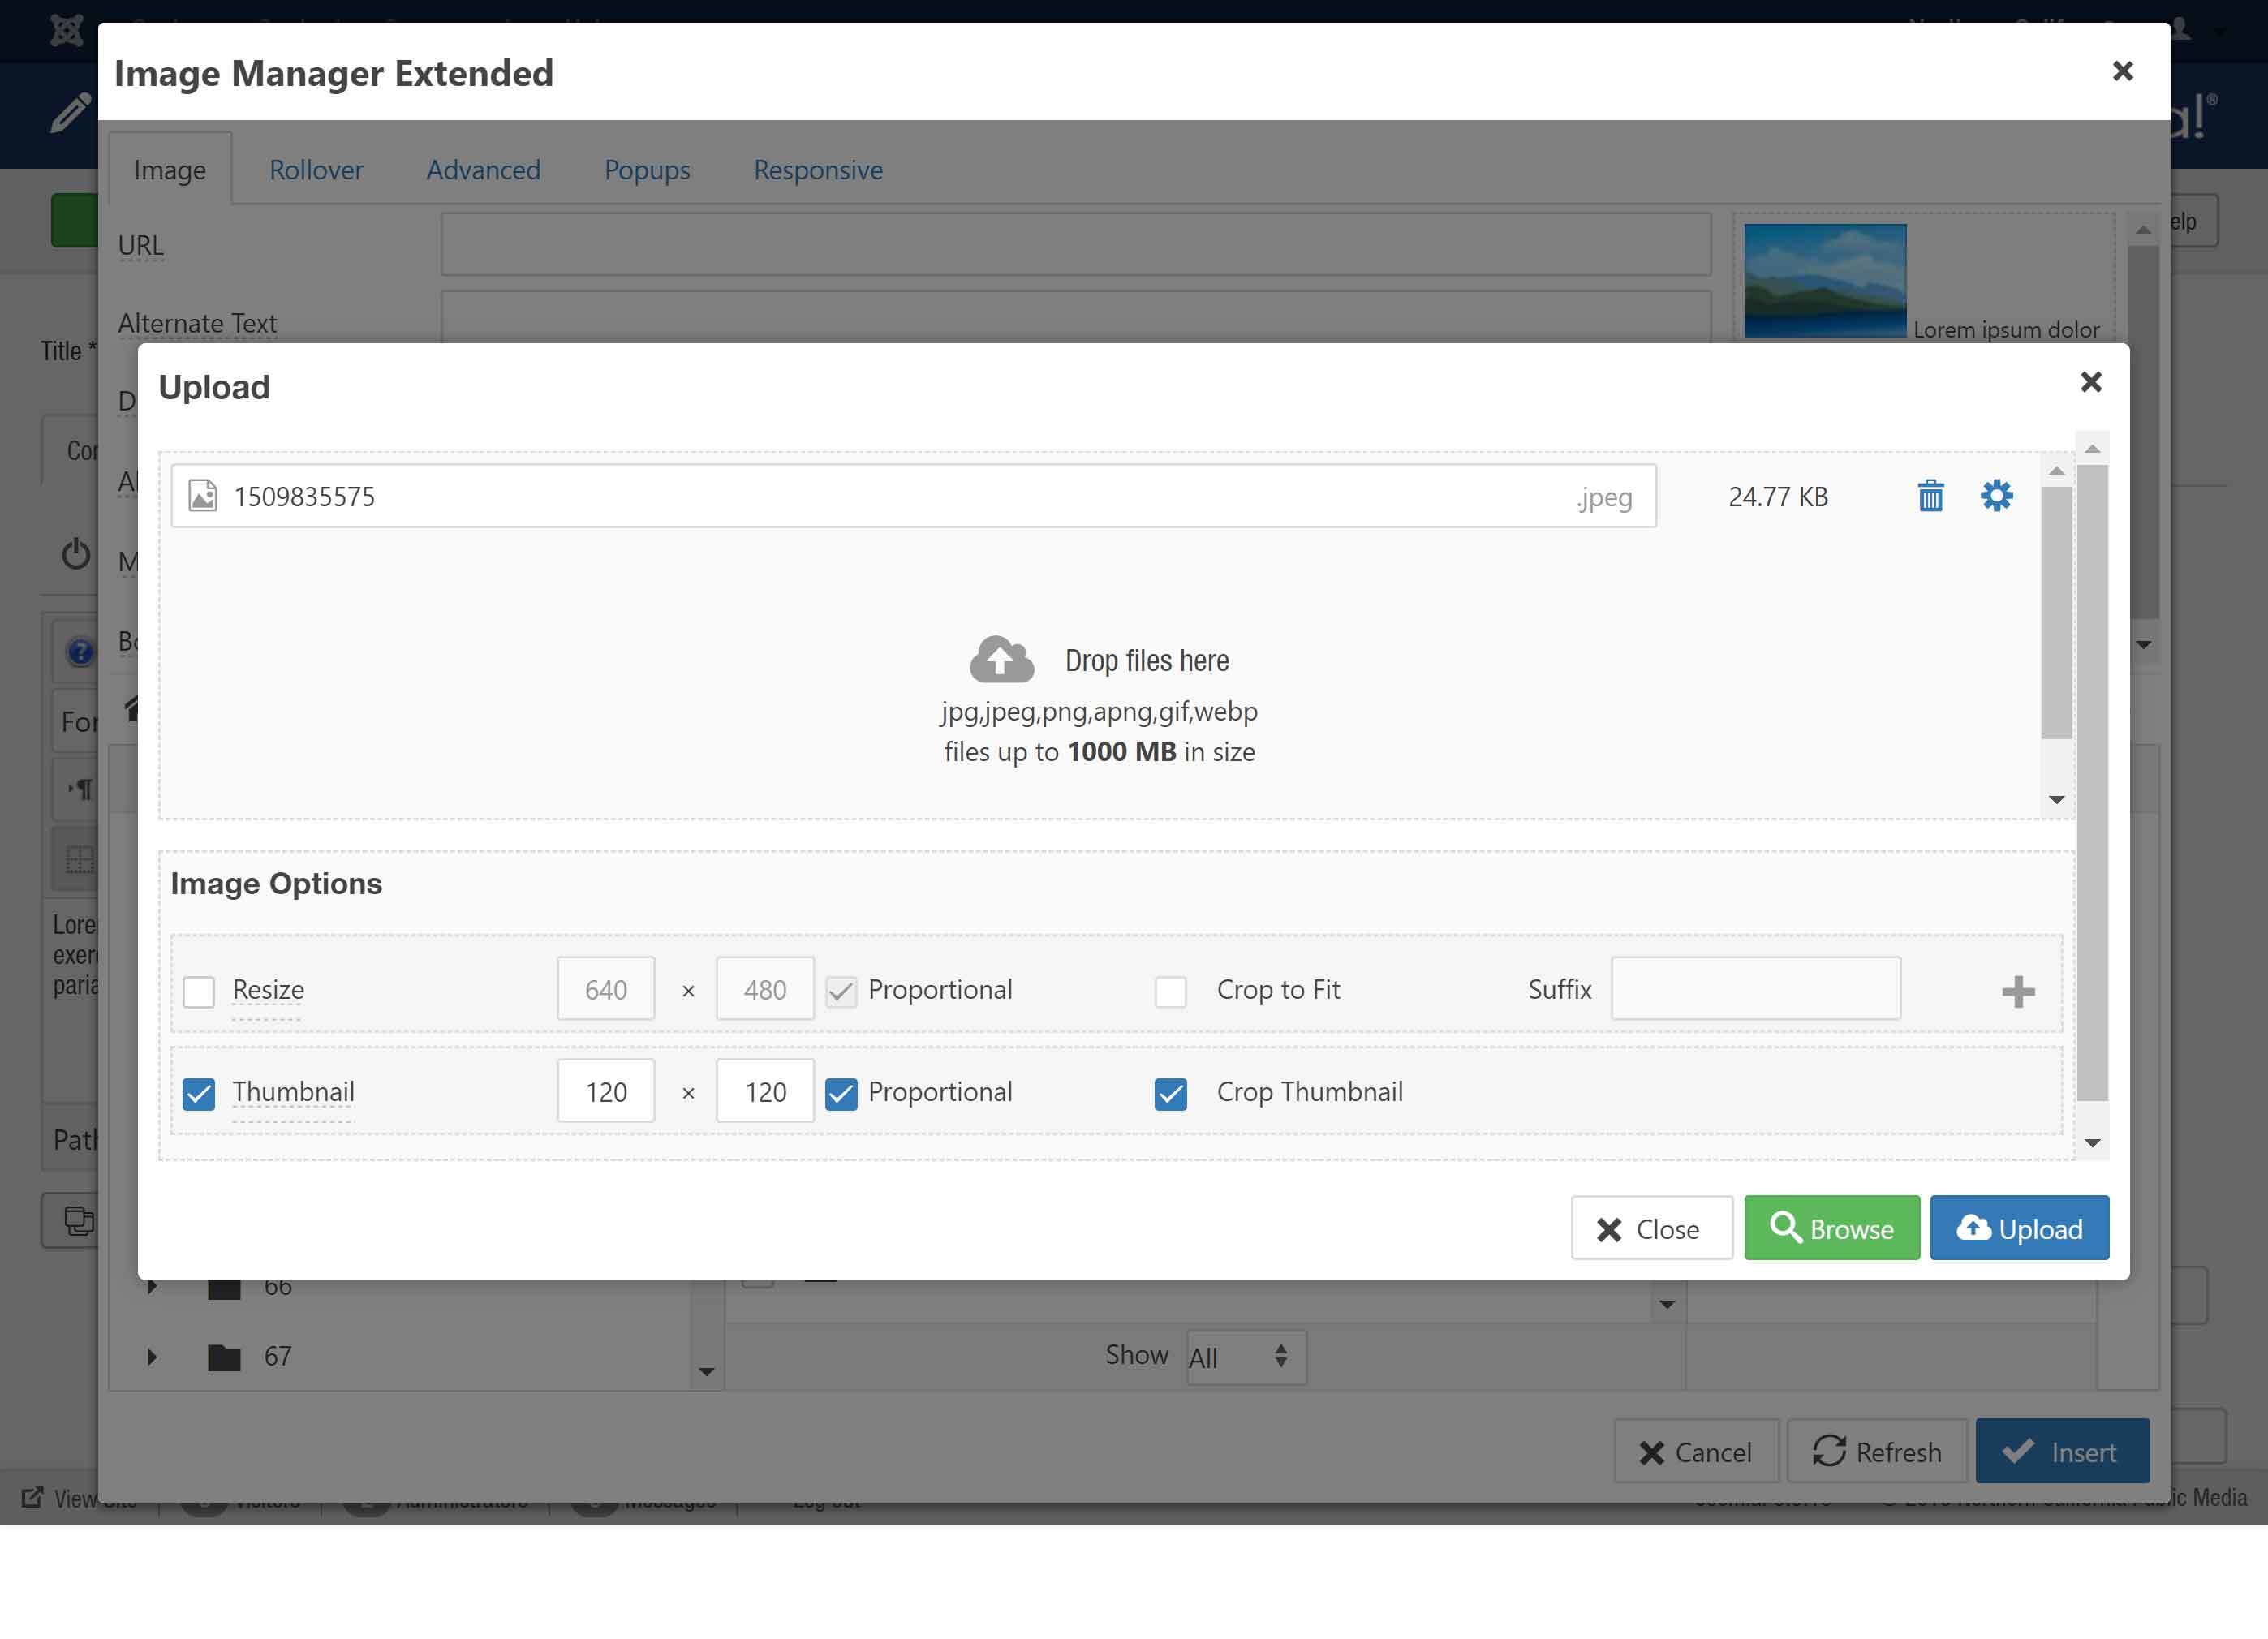Close the Upload dialog with the X icon
Screen dimensions: 2268x1639
click(x=2090, y=382)
